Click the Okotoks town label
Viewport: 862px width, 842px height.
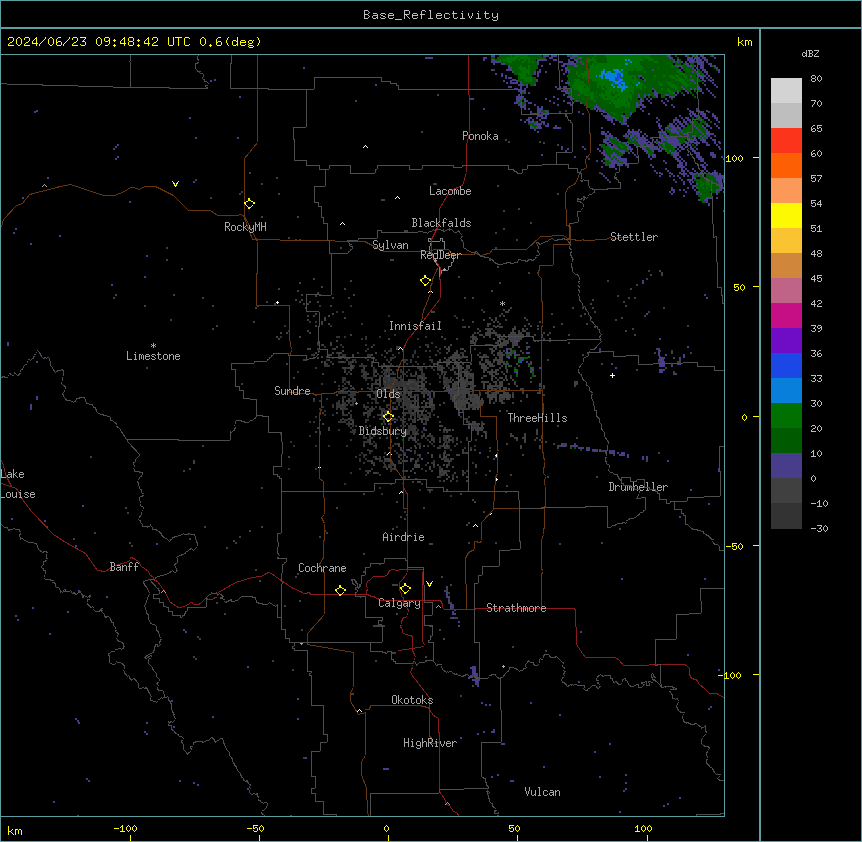tap(412, 700)
